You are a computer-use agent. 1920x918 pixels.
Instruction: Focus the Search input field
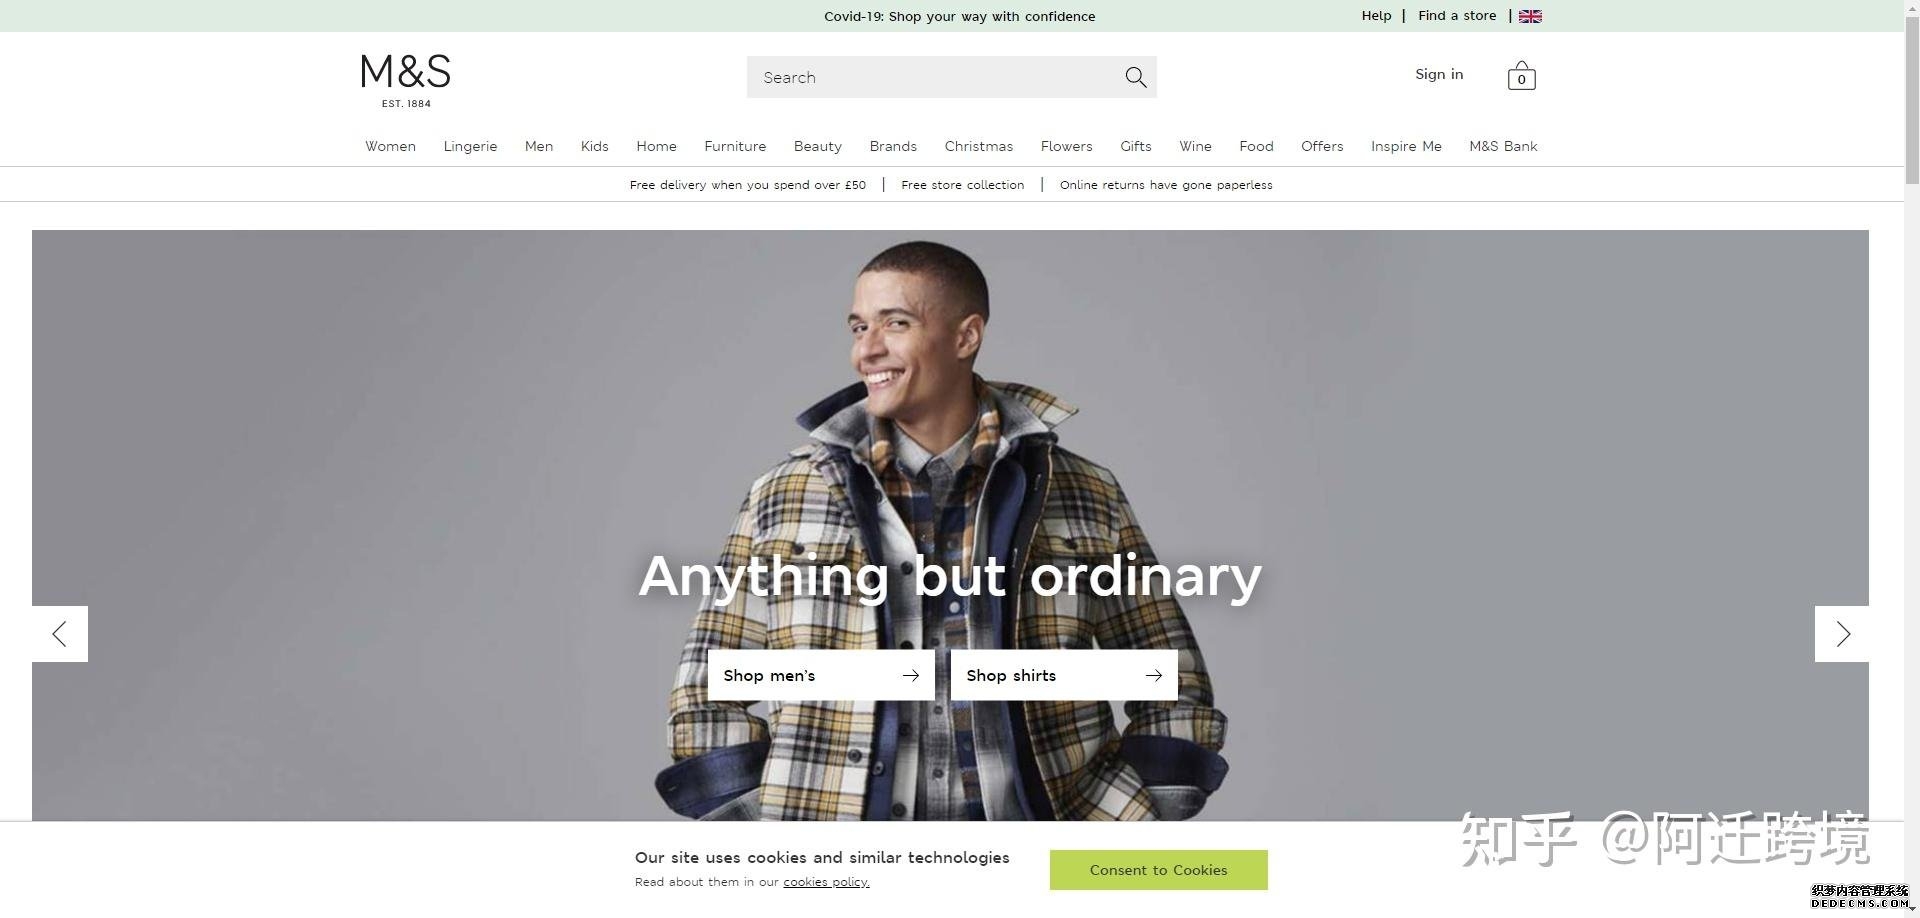click(935, 77)
